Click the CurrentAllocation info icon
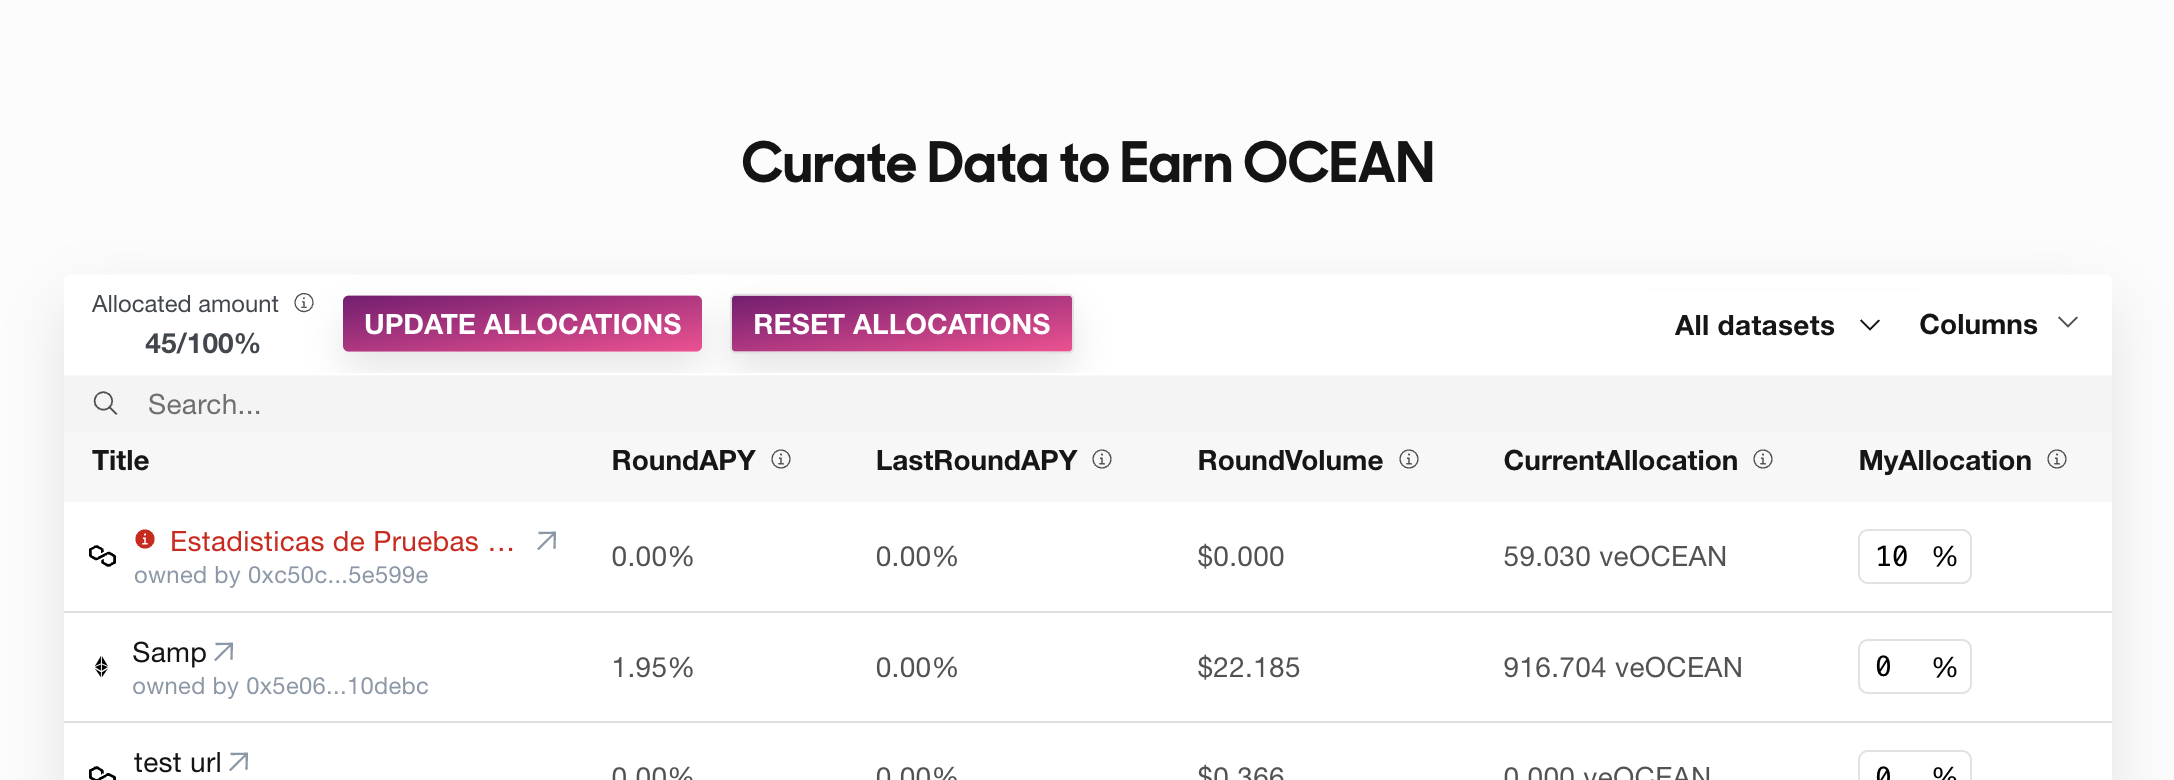 click(1763, 459)
